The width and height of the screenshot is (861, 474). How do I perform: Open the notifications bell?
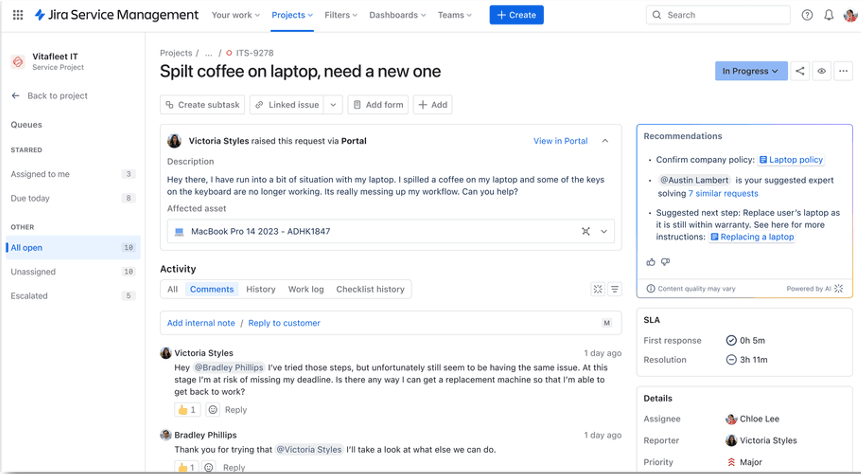tap(829, 15)
